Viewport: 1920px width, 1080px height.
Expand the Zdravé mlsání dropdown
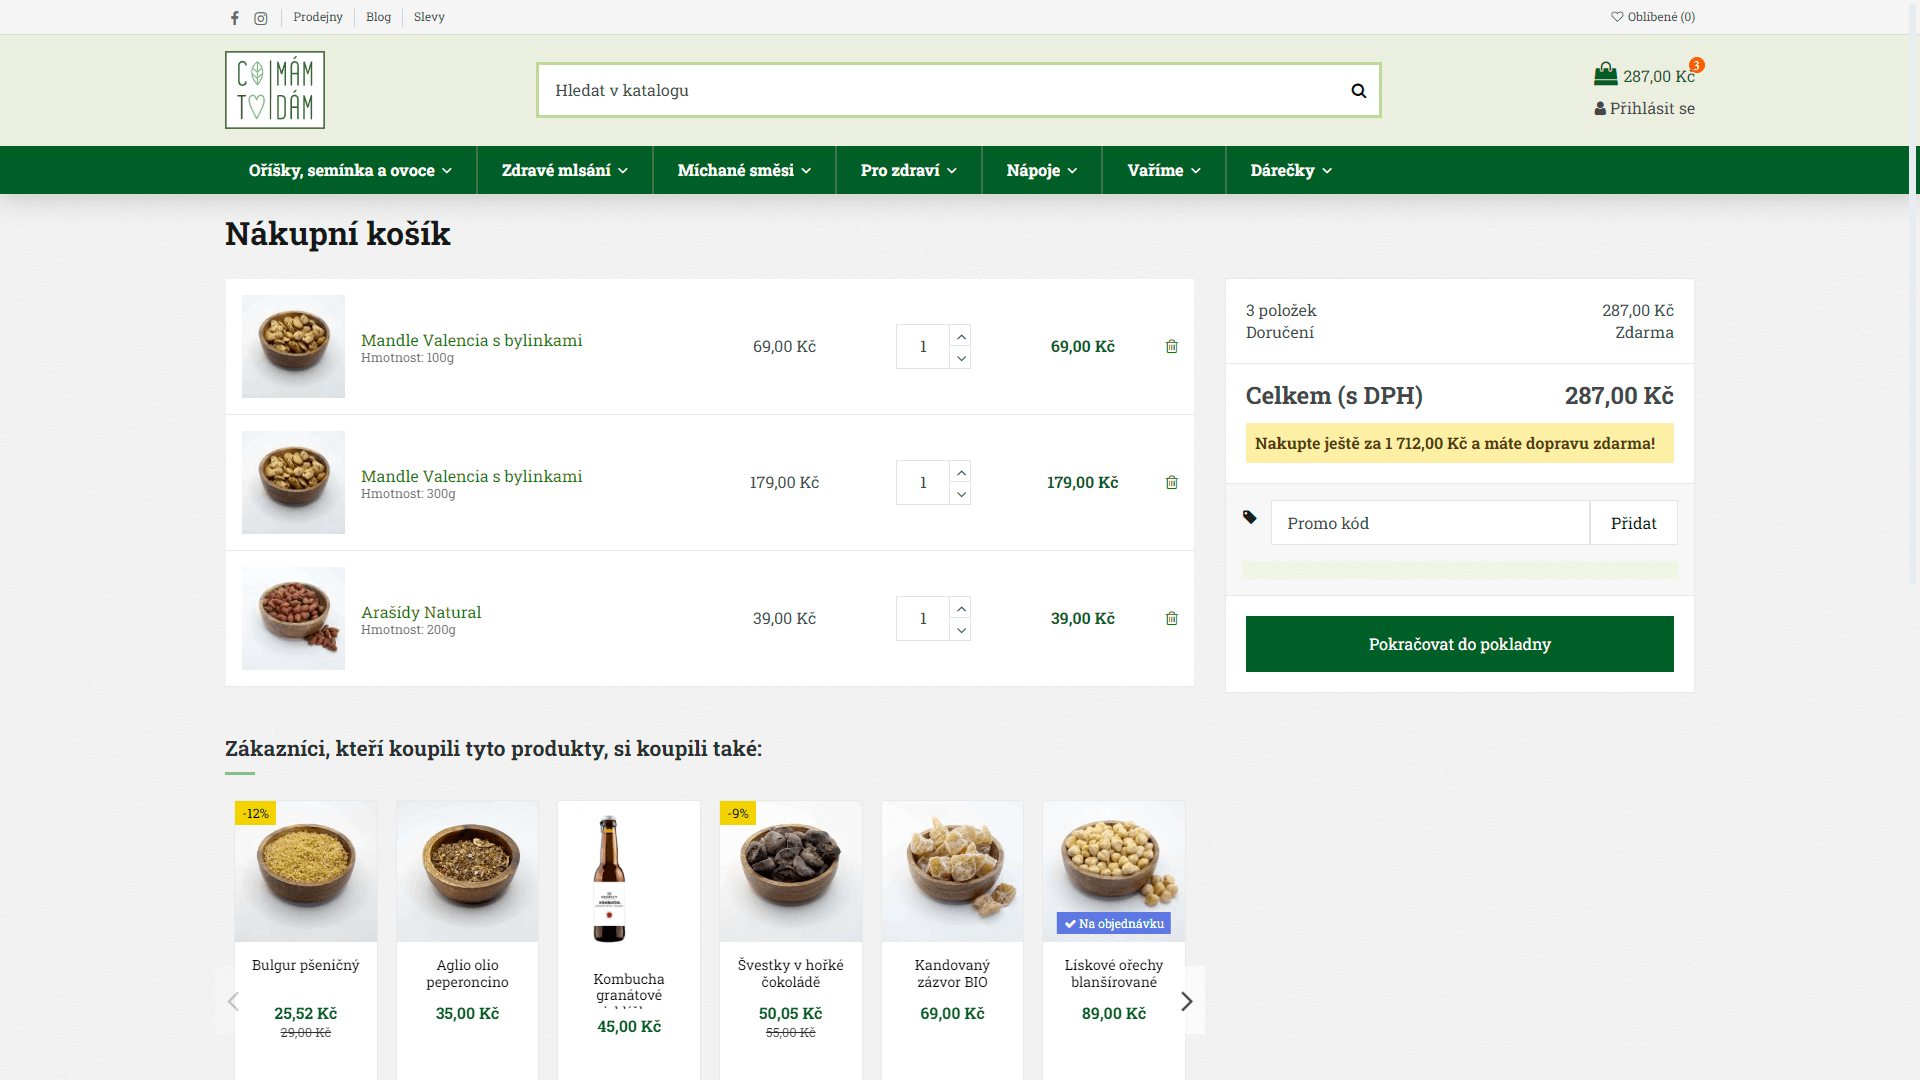pos(564,171)
